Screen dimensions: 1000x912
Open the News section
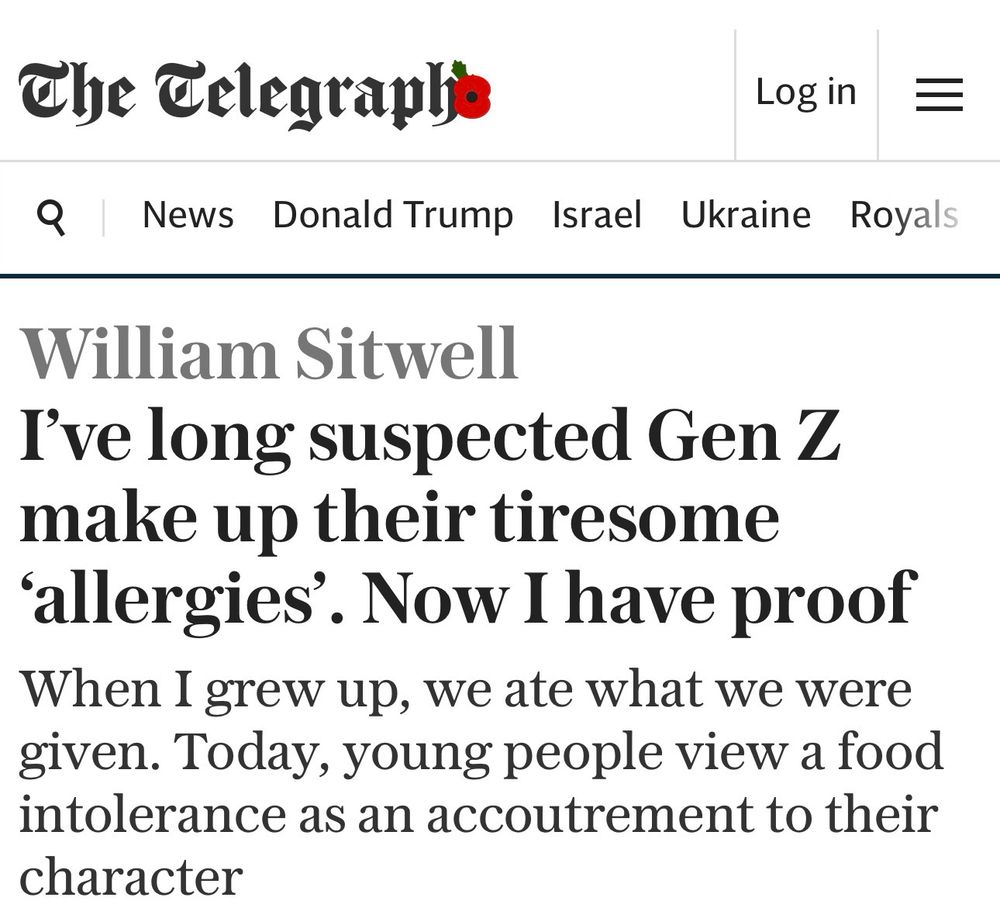pos(188,214)
